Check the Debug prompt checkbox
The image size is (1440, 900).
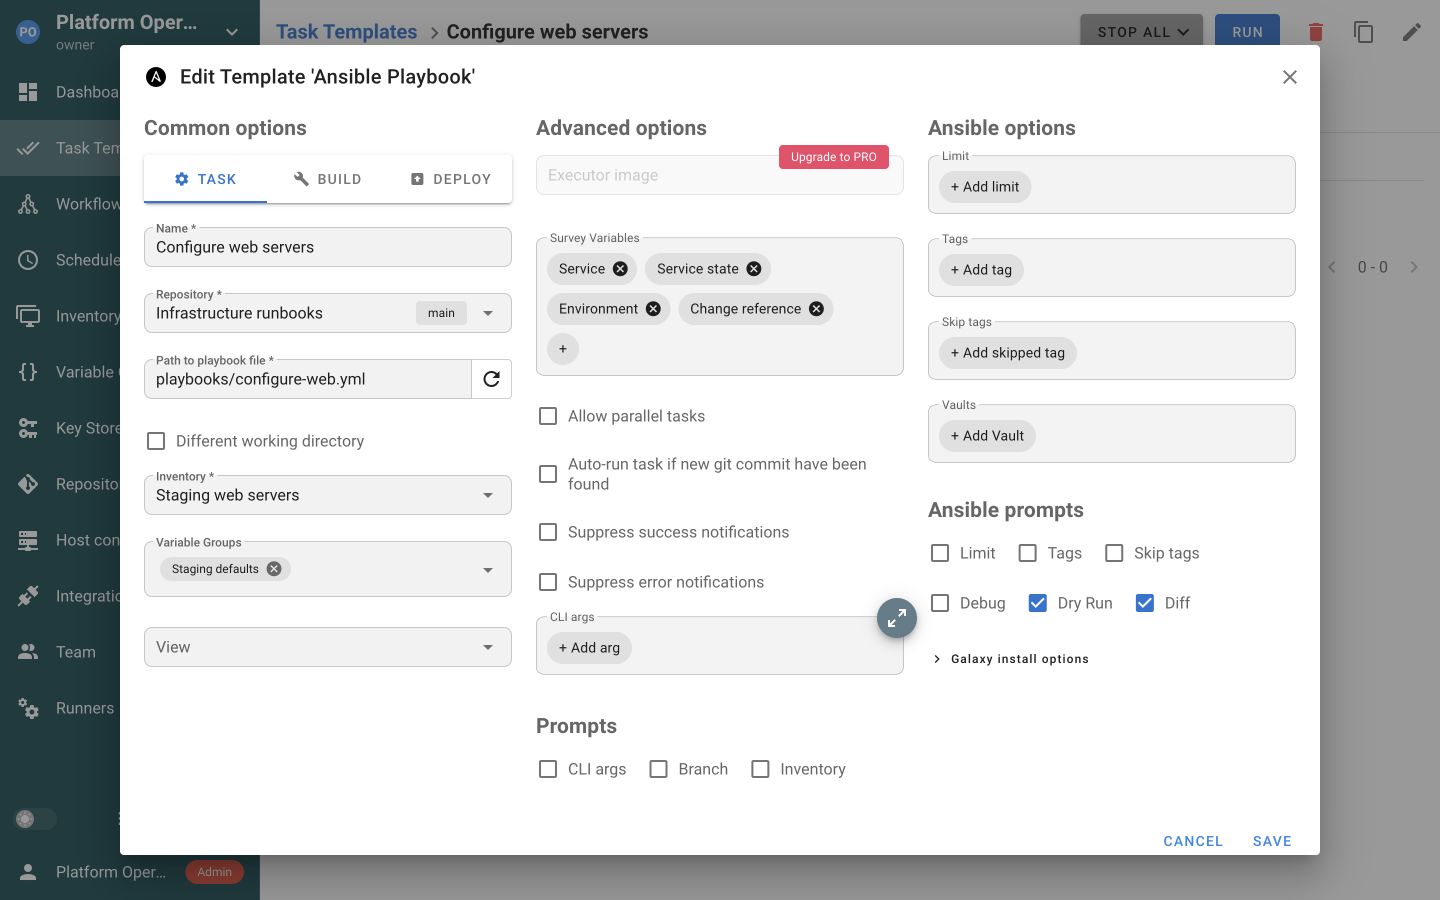pos(940,603)
